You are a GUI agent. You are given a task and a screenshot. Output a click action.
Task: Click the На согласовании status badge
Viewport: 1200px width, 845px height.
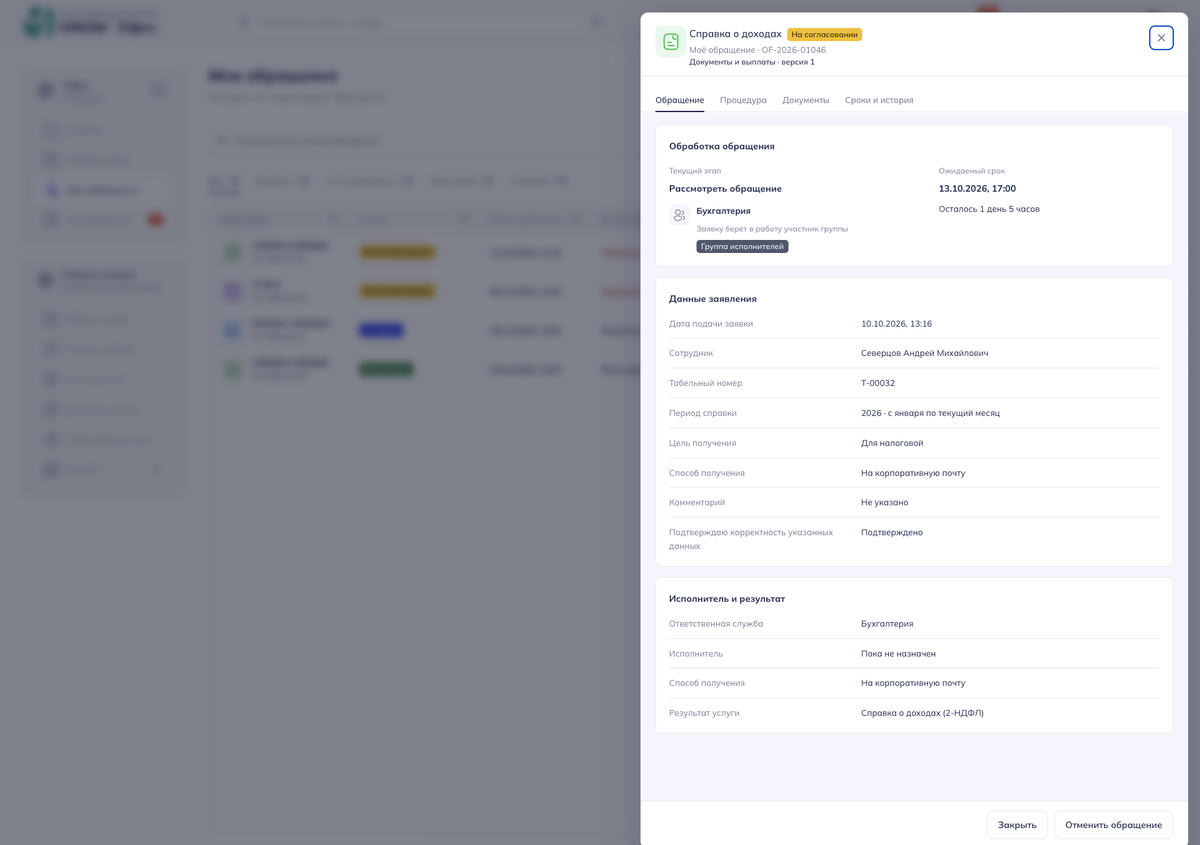[x=824, y=34]
